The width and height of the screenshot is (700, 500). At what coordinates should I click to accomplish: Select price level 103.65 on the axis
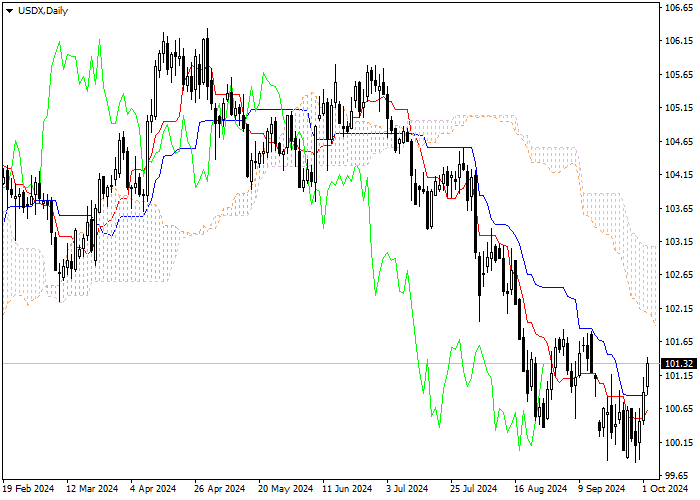679,208
